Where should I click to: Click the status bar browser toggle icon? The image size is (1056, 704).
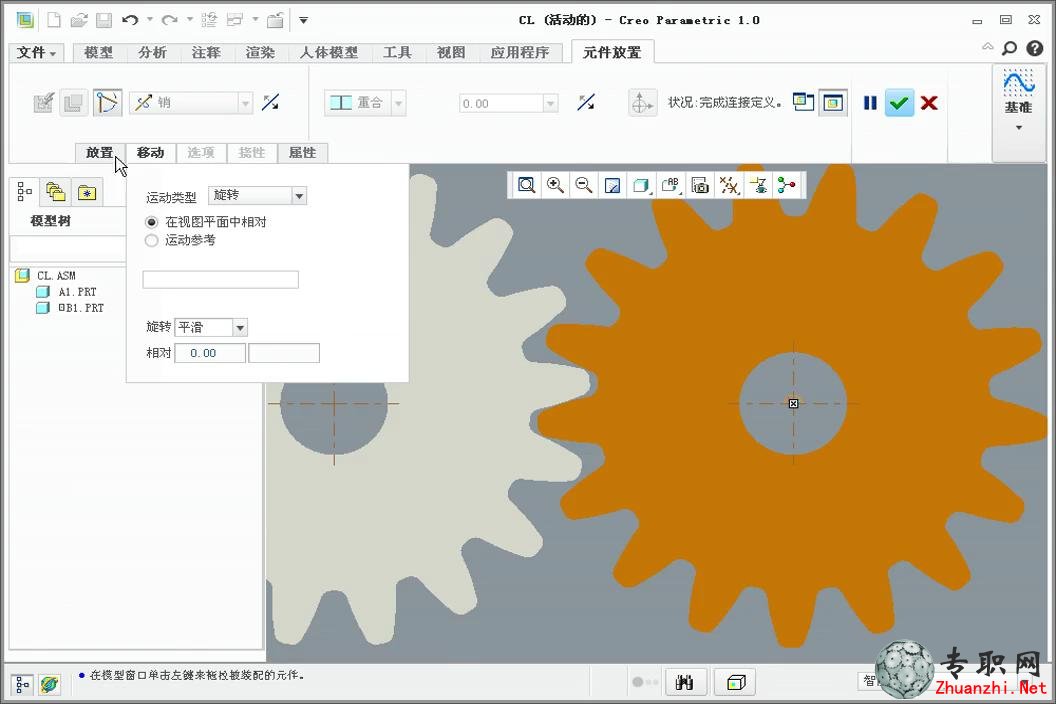[x=49, y=684]
